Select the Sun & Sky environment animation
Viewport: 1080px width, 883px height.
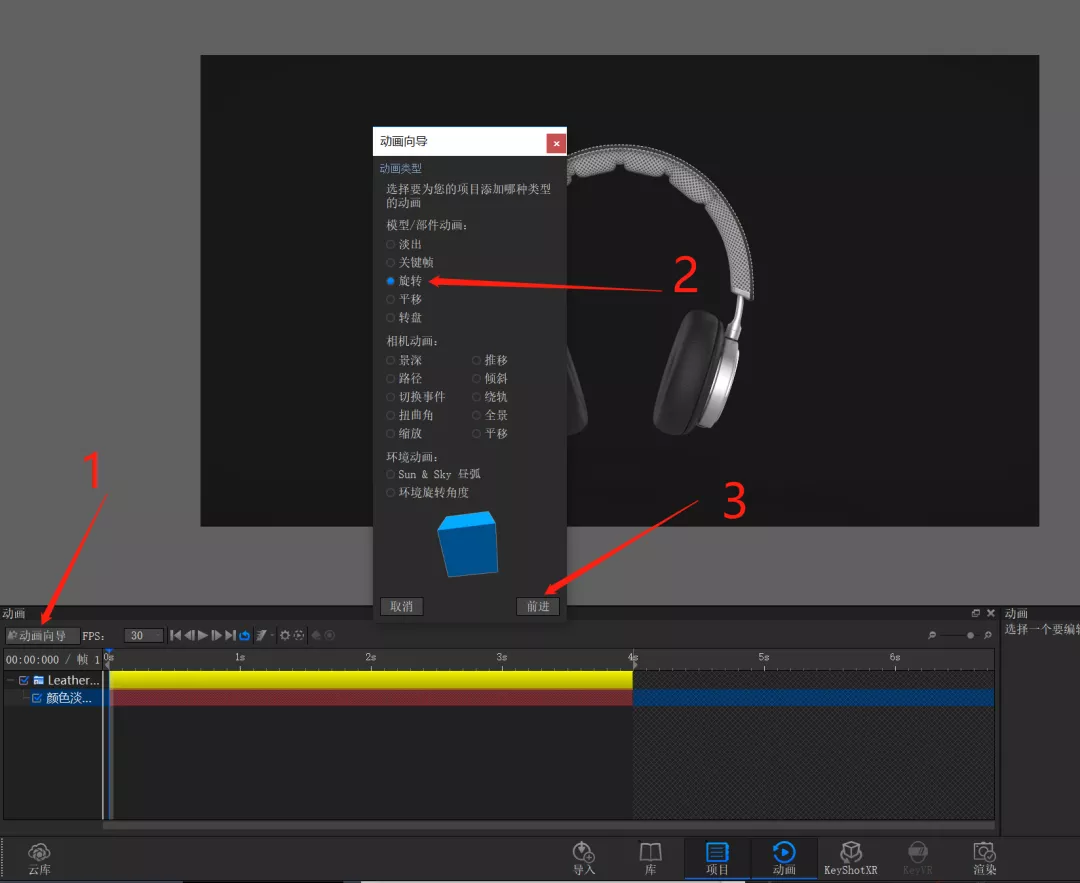click(x=391, y=474)
